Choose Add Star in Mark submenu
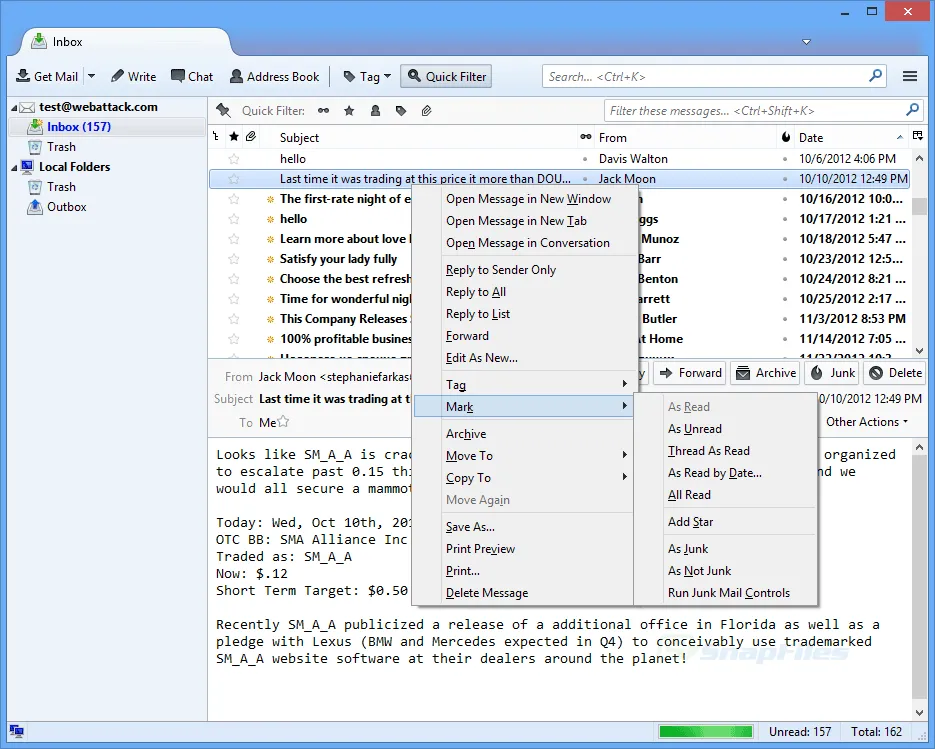The width and height of the screenshot is (935, 749). pos(691,522)
